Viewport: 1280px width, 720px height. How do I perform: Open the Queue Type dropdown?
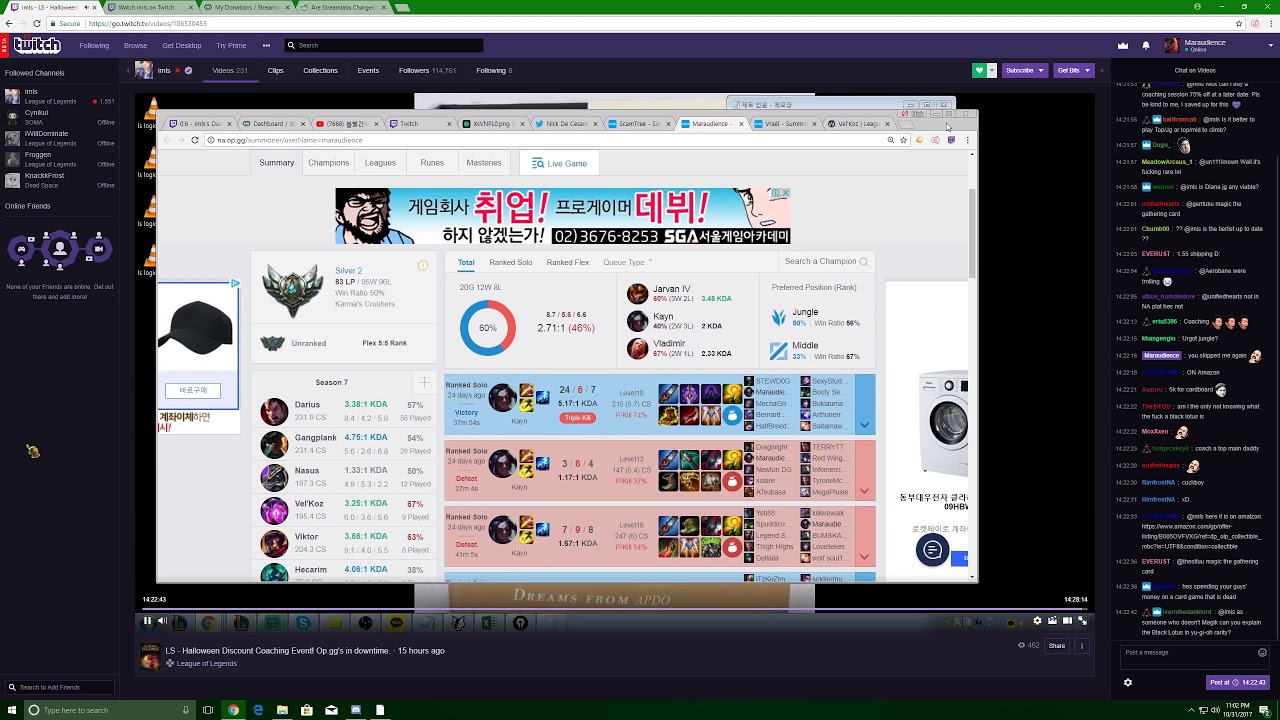point(628,262)
